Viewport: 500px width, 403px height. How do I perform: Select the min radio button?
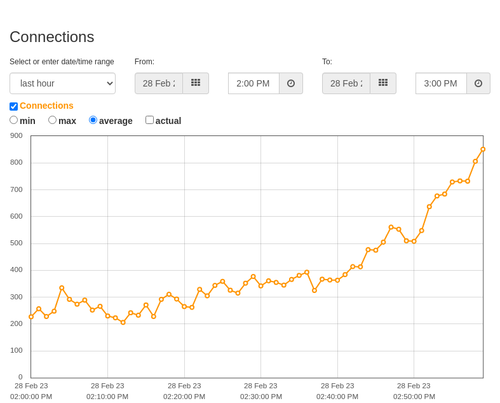click(x=14, y=120)
